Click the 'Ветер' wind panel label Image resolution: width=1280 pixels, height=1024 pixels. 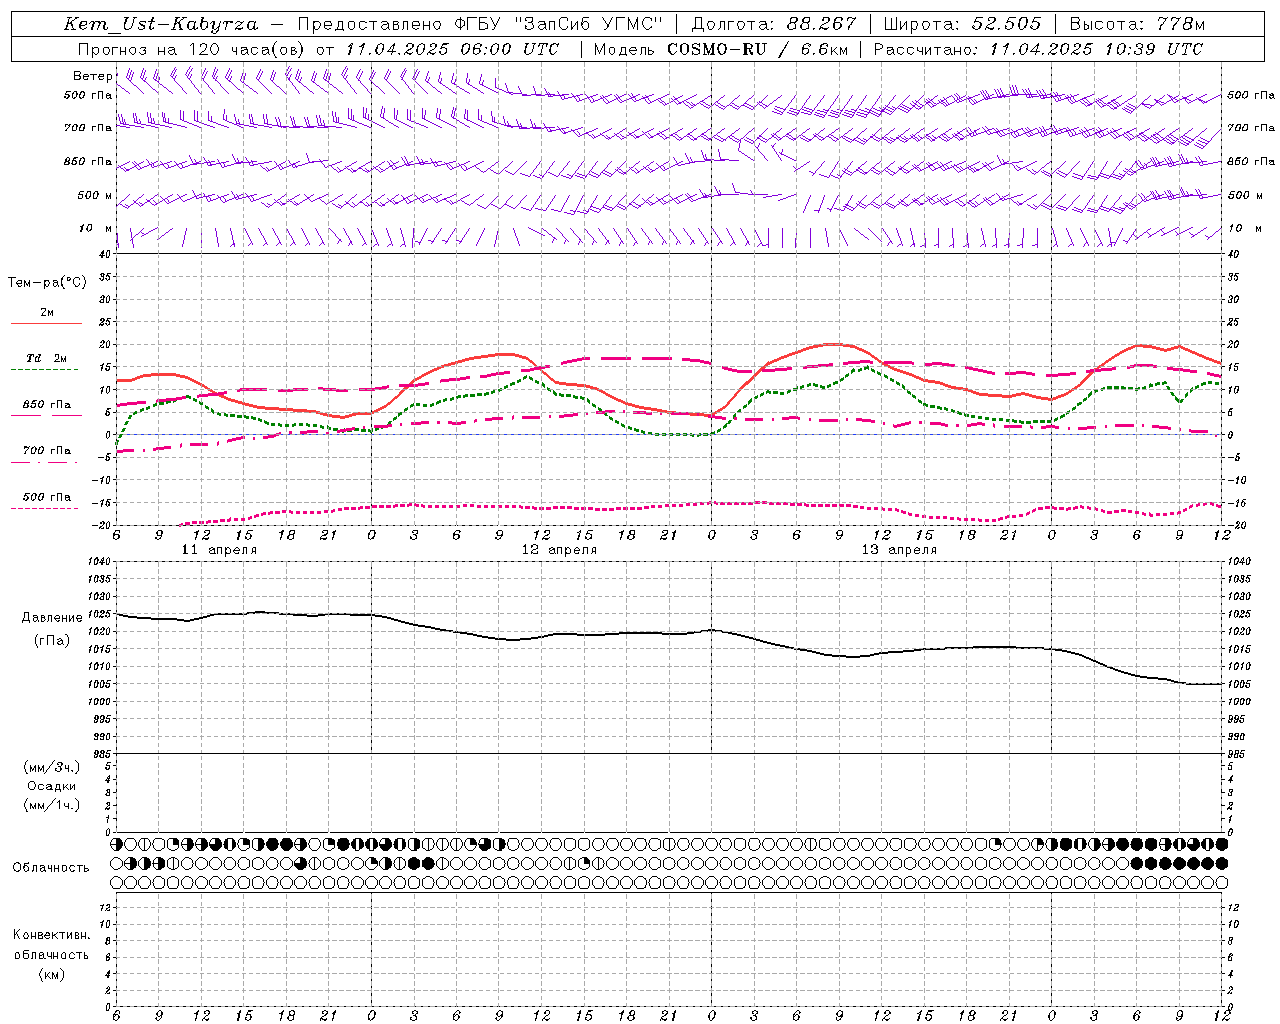(92, 76)
